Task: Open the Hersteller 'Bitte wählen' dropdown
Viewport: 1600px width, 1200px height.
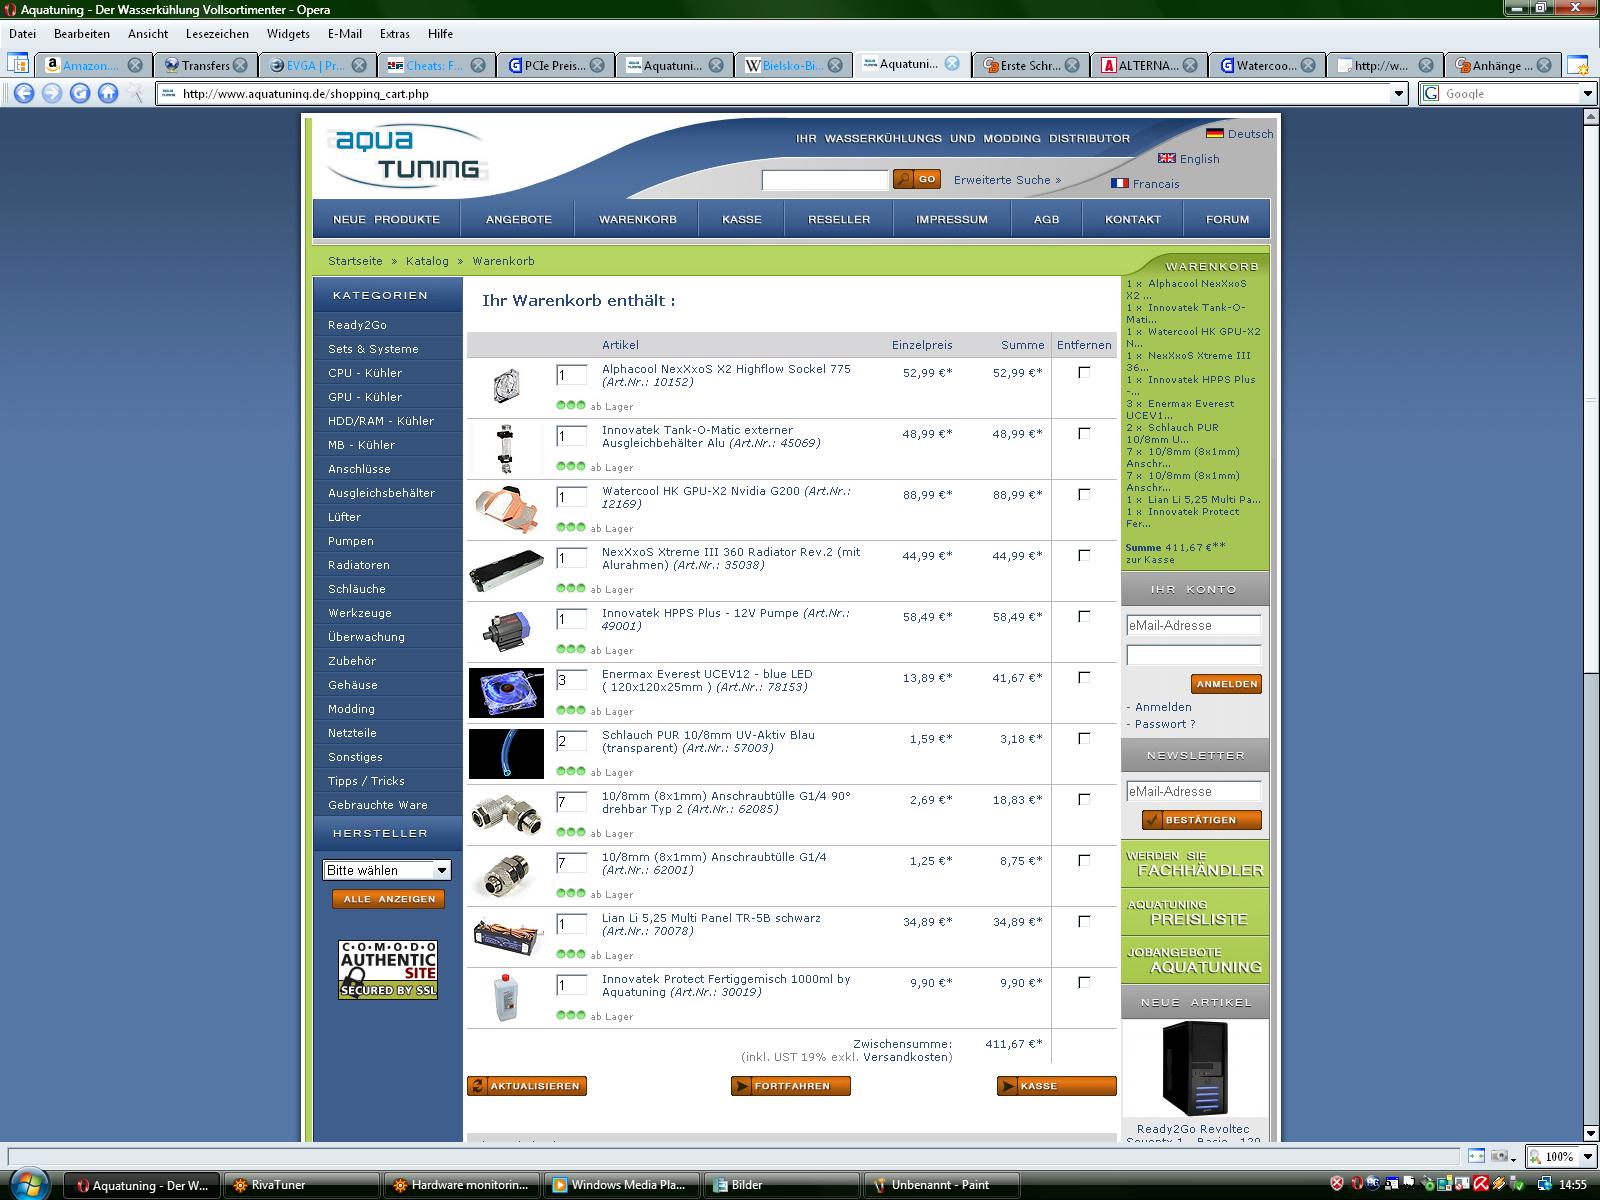Action: click(x=387, y=870)
